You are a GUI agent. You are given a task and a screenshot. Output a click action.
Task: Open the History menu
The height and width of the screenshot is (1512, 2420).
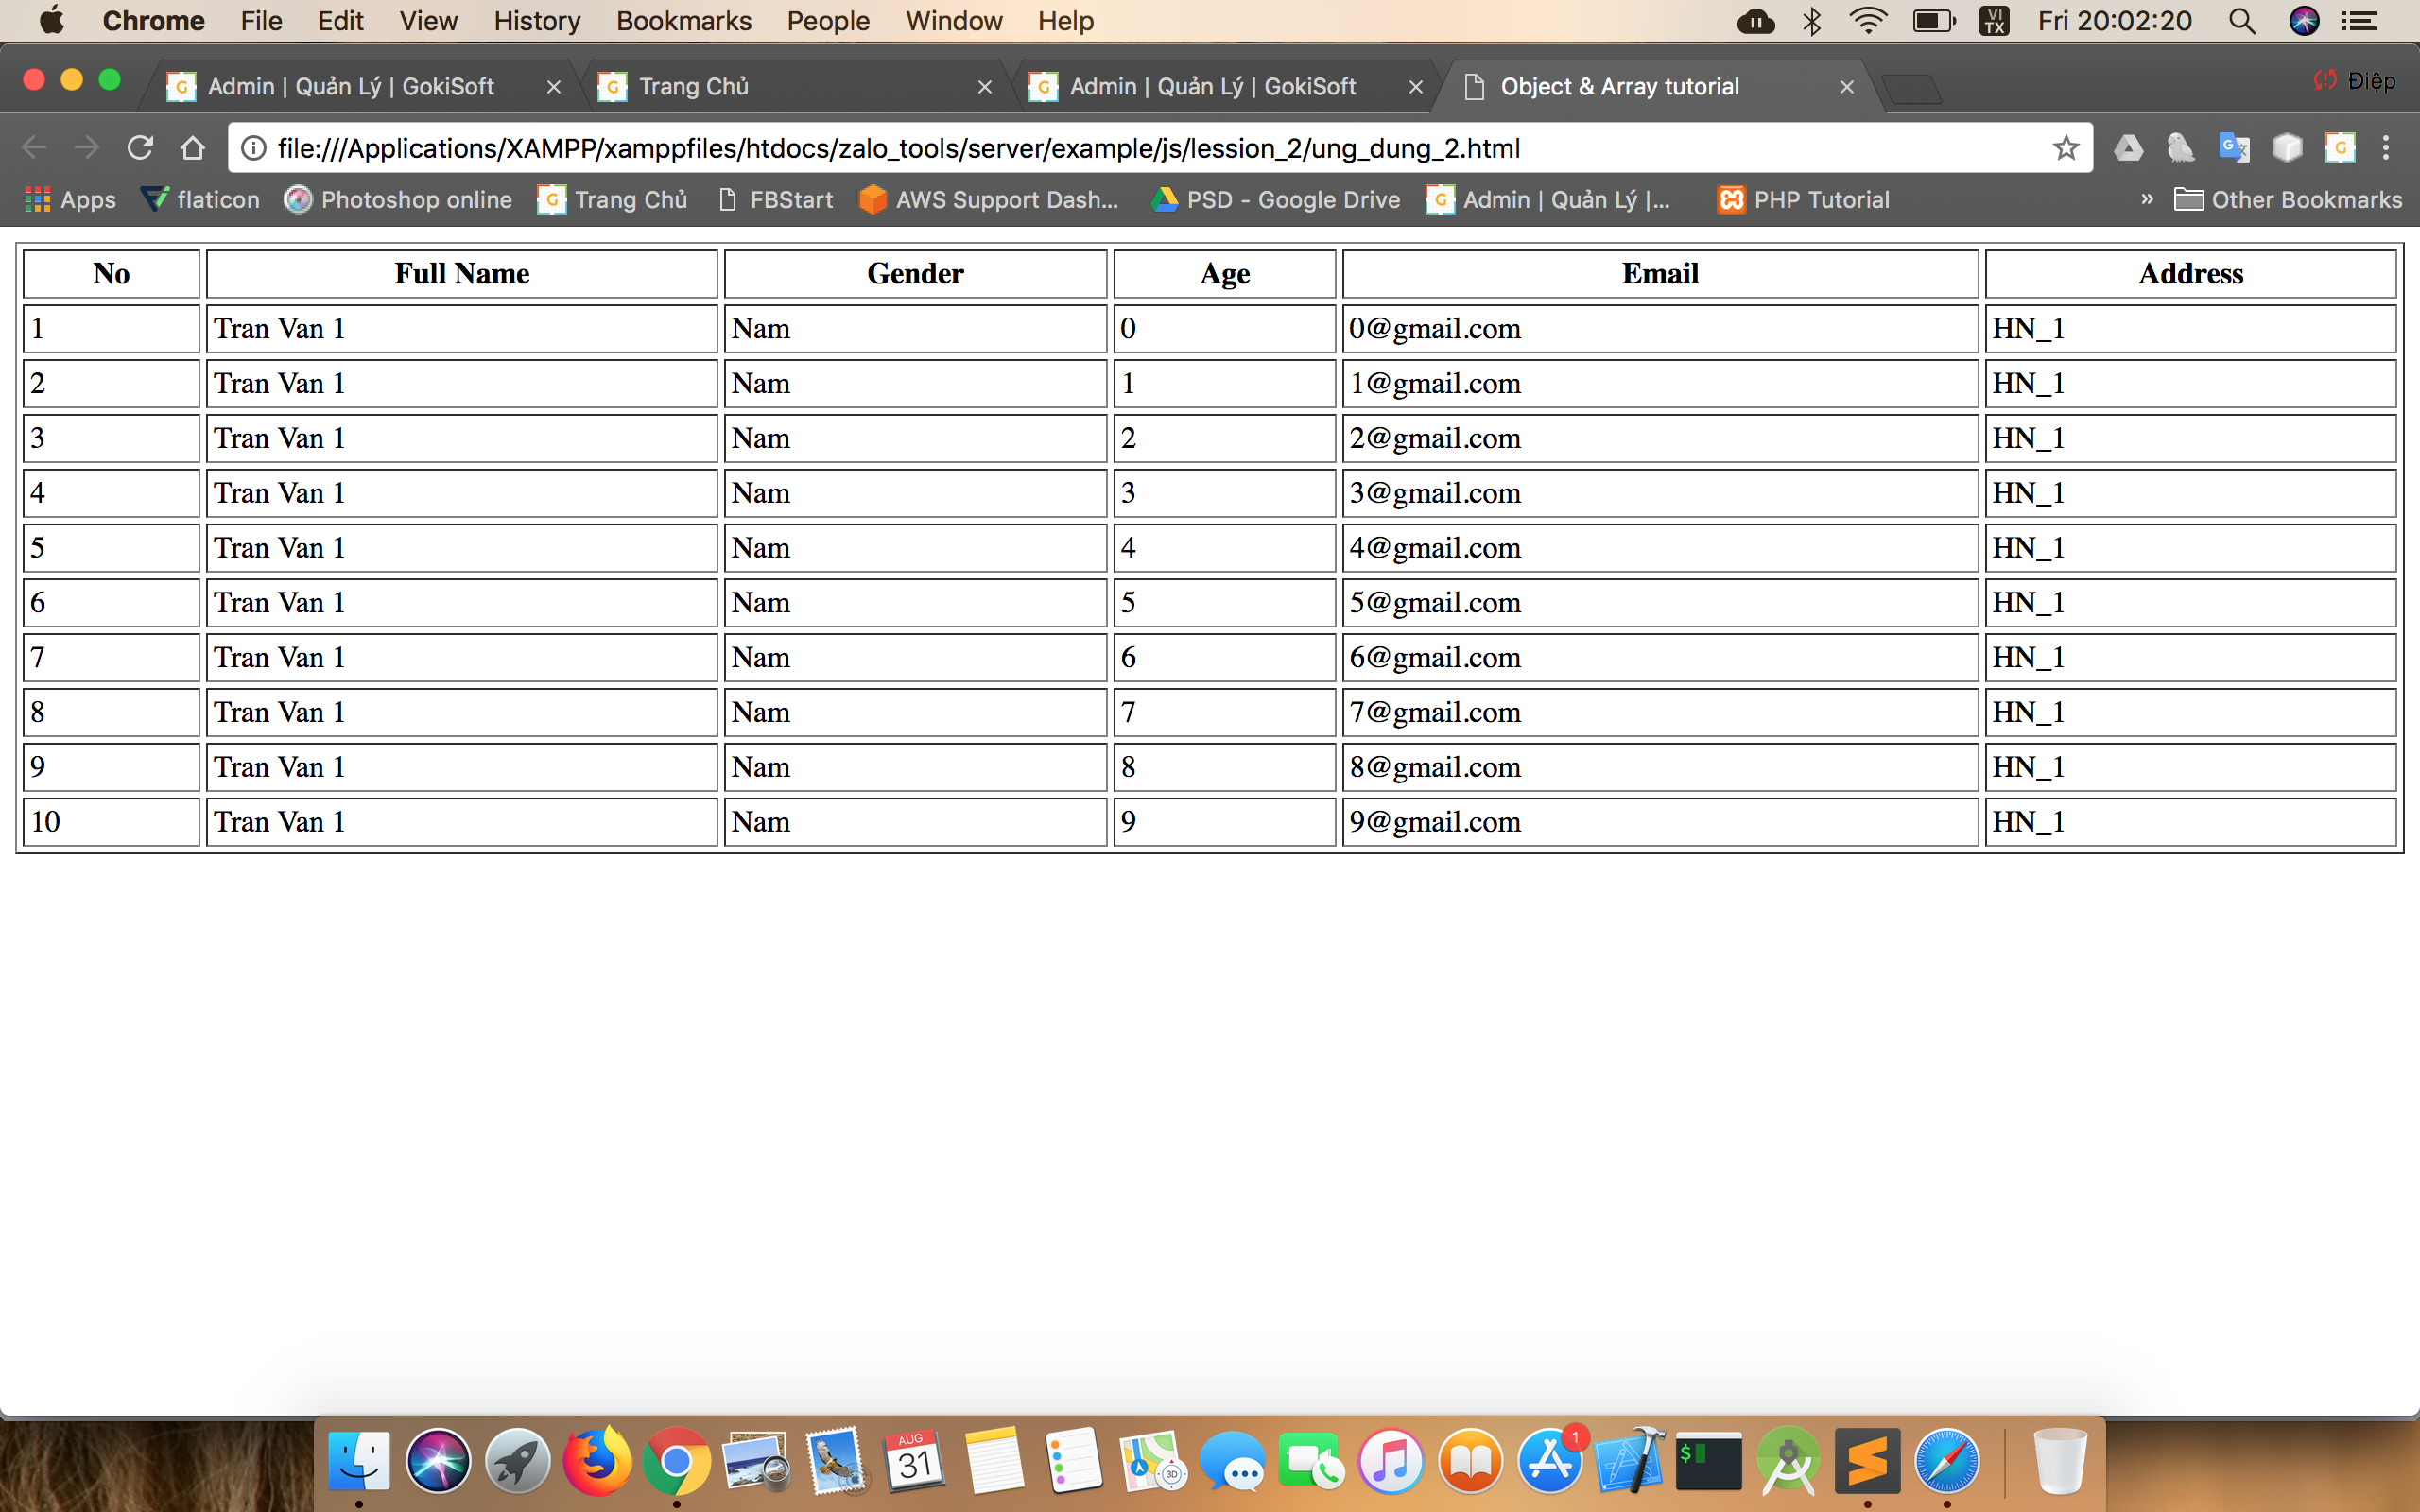click(536, 21)
